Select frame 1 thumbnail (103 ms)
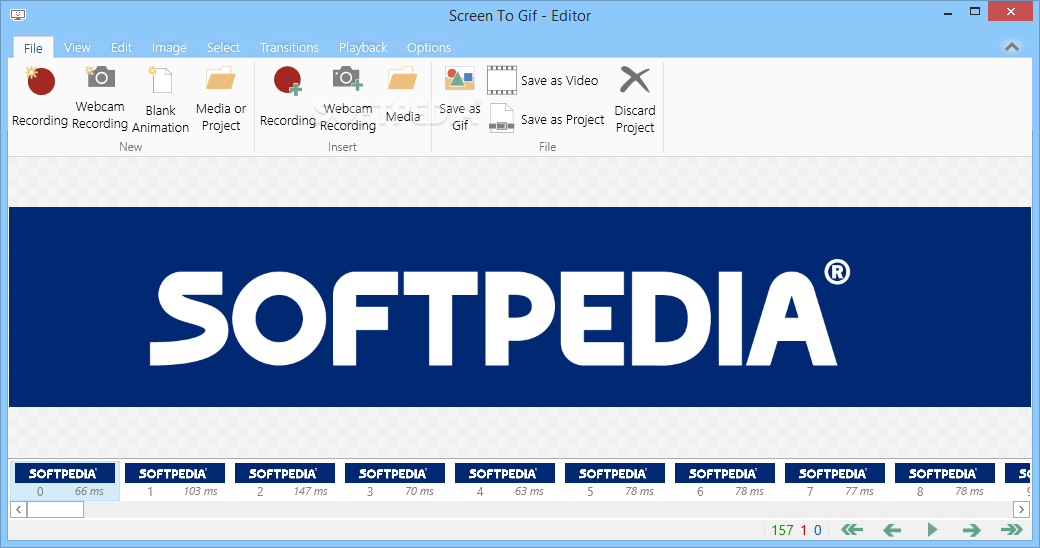The width and height of the screenshot is (1040, 548). 175,481
